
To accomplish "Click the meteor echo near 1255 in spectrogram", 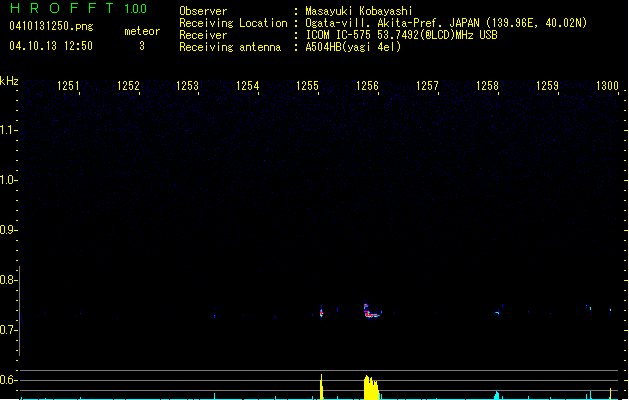I will tap(321, 313).
